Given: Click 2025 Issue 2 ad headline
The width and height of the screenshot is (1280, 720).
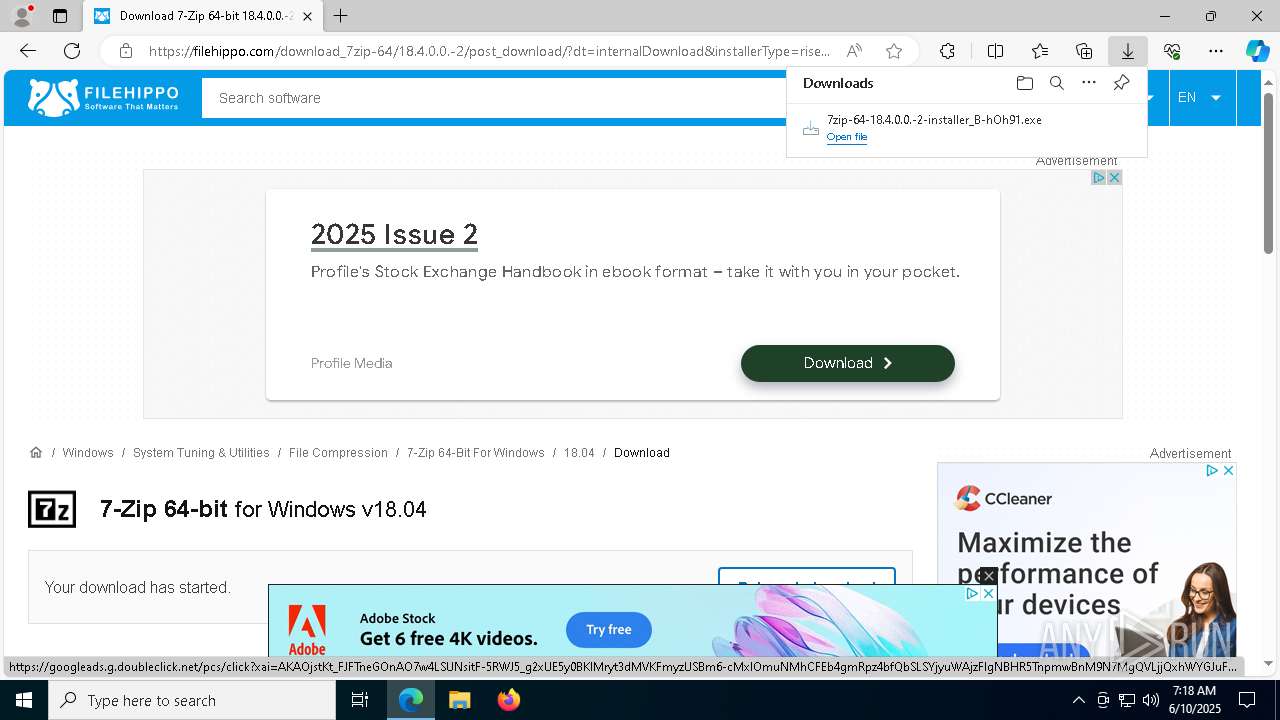Looking at the screenshot, I should pos(394,234).
